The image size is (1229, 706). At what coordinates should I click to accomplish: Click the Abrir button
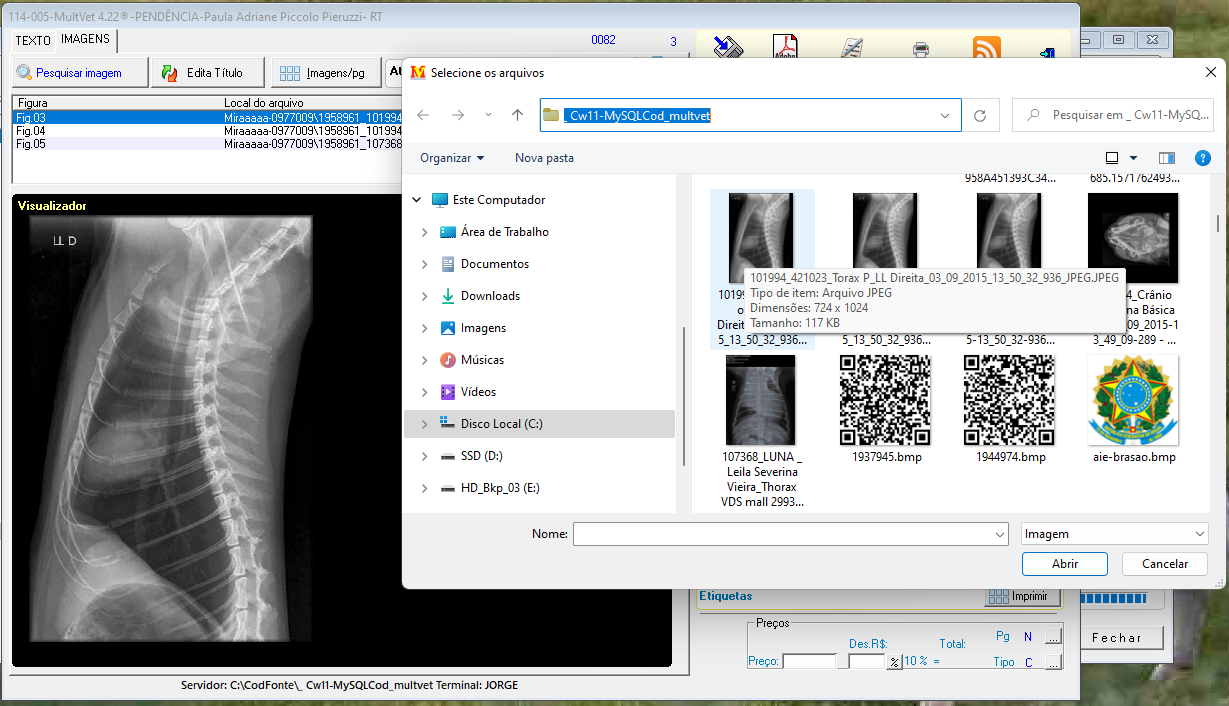point(1064,564)
